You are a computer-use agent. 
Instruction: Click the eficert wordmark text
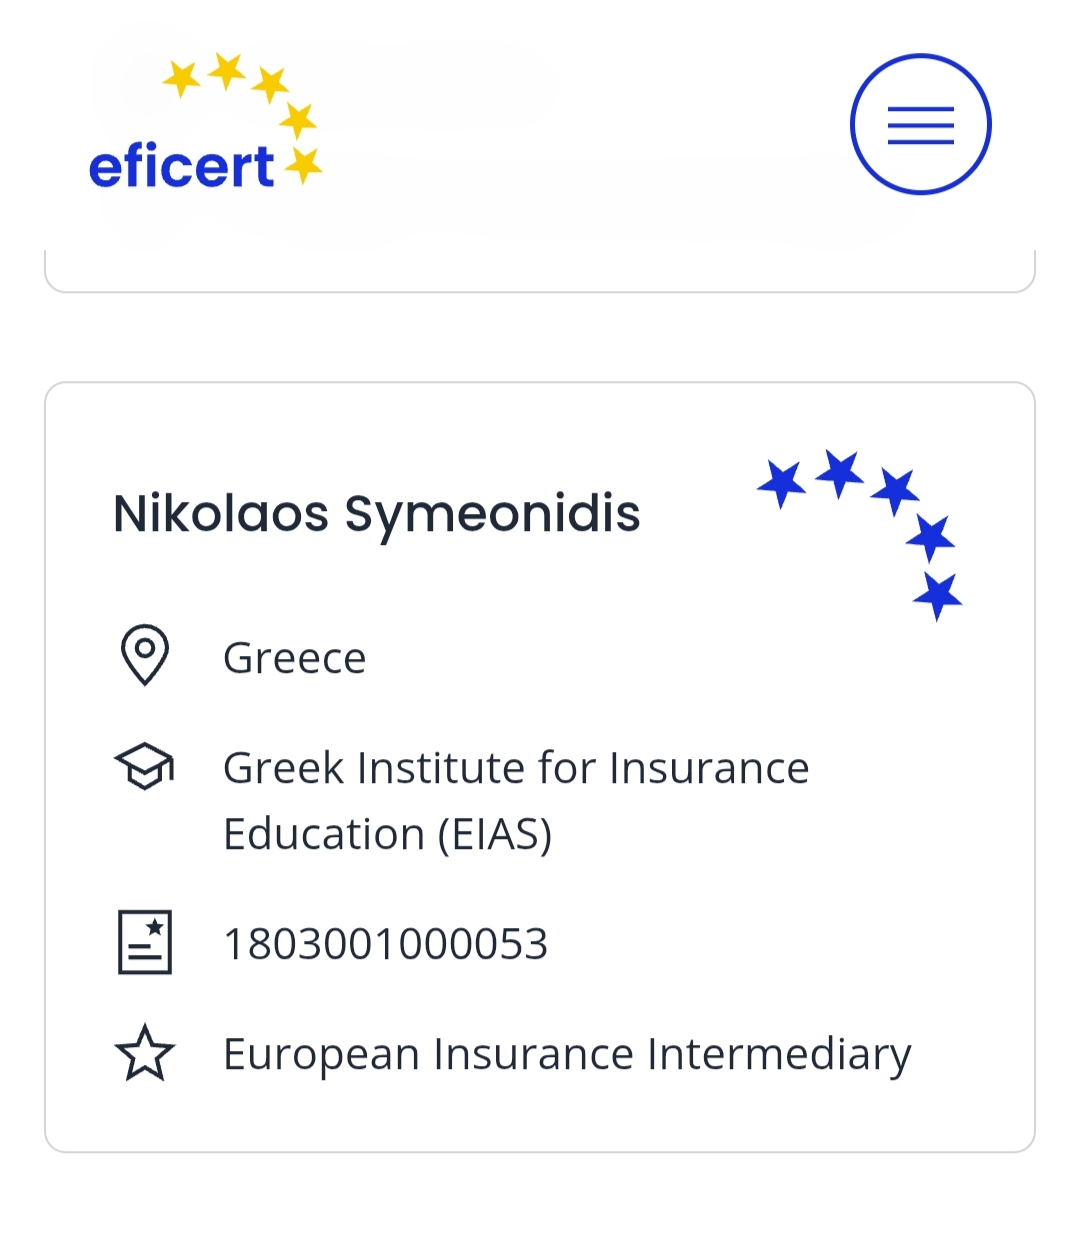[x=181, y=166]
